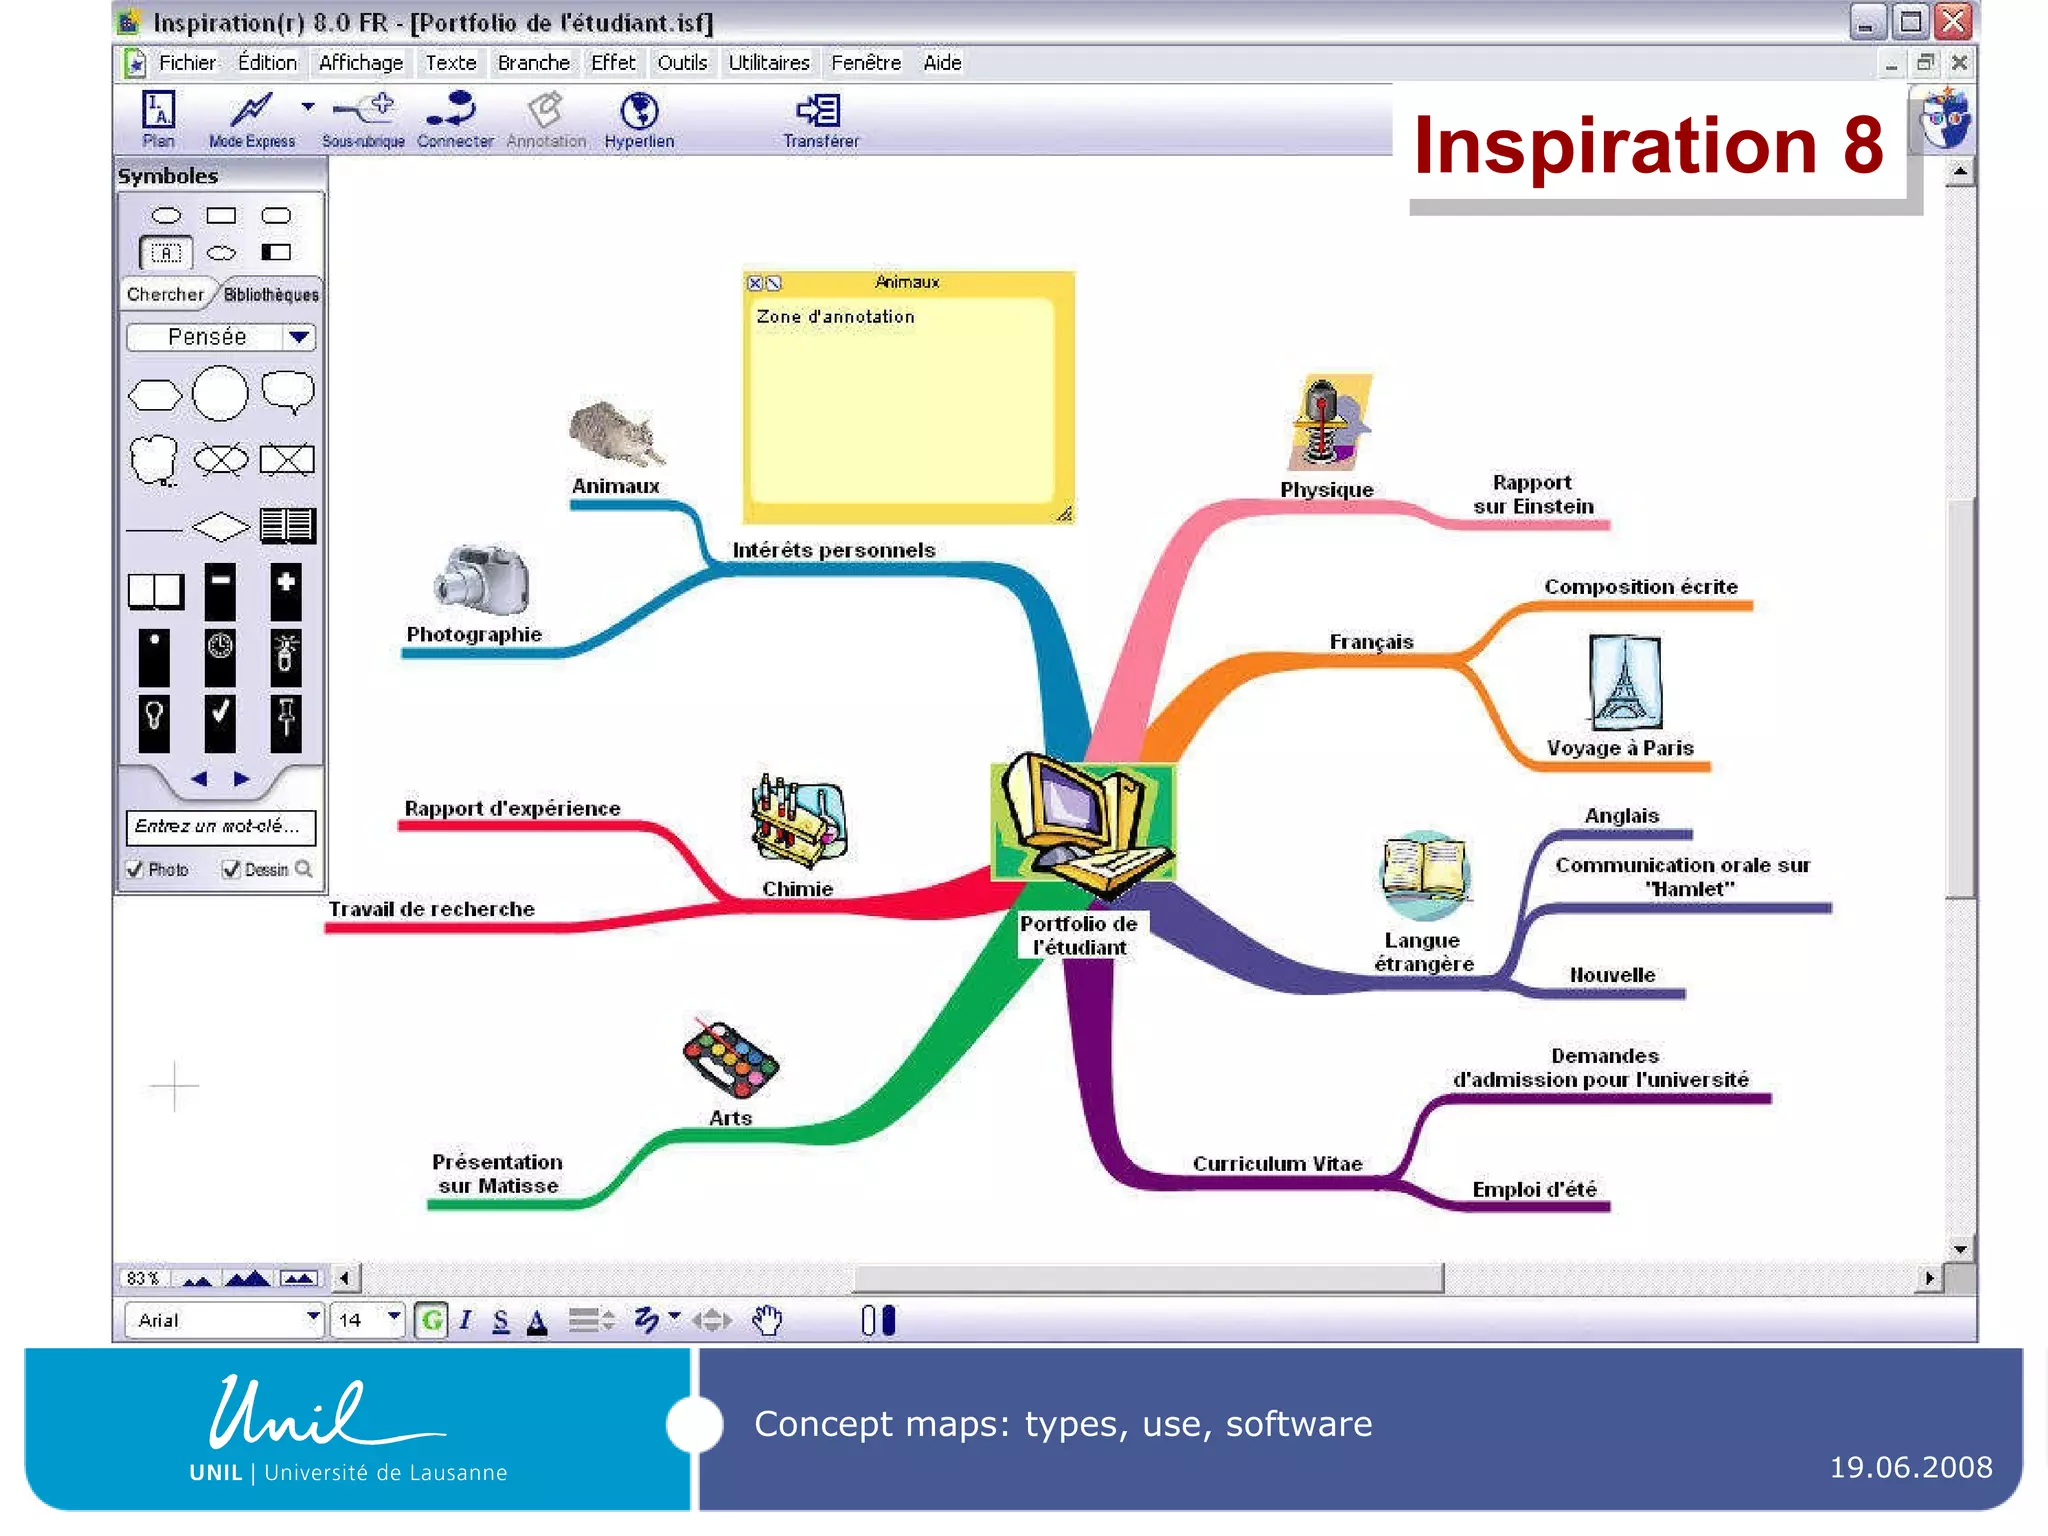Open the Plan (outline) view
Screen dimensions: 2048x1536
point(158,119)
